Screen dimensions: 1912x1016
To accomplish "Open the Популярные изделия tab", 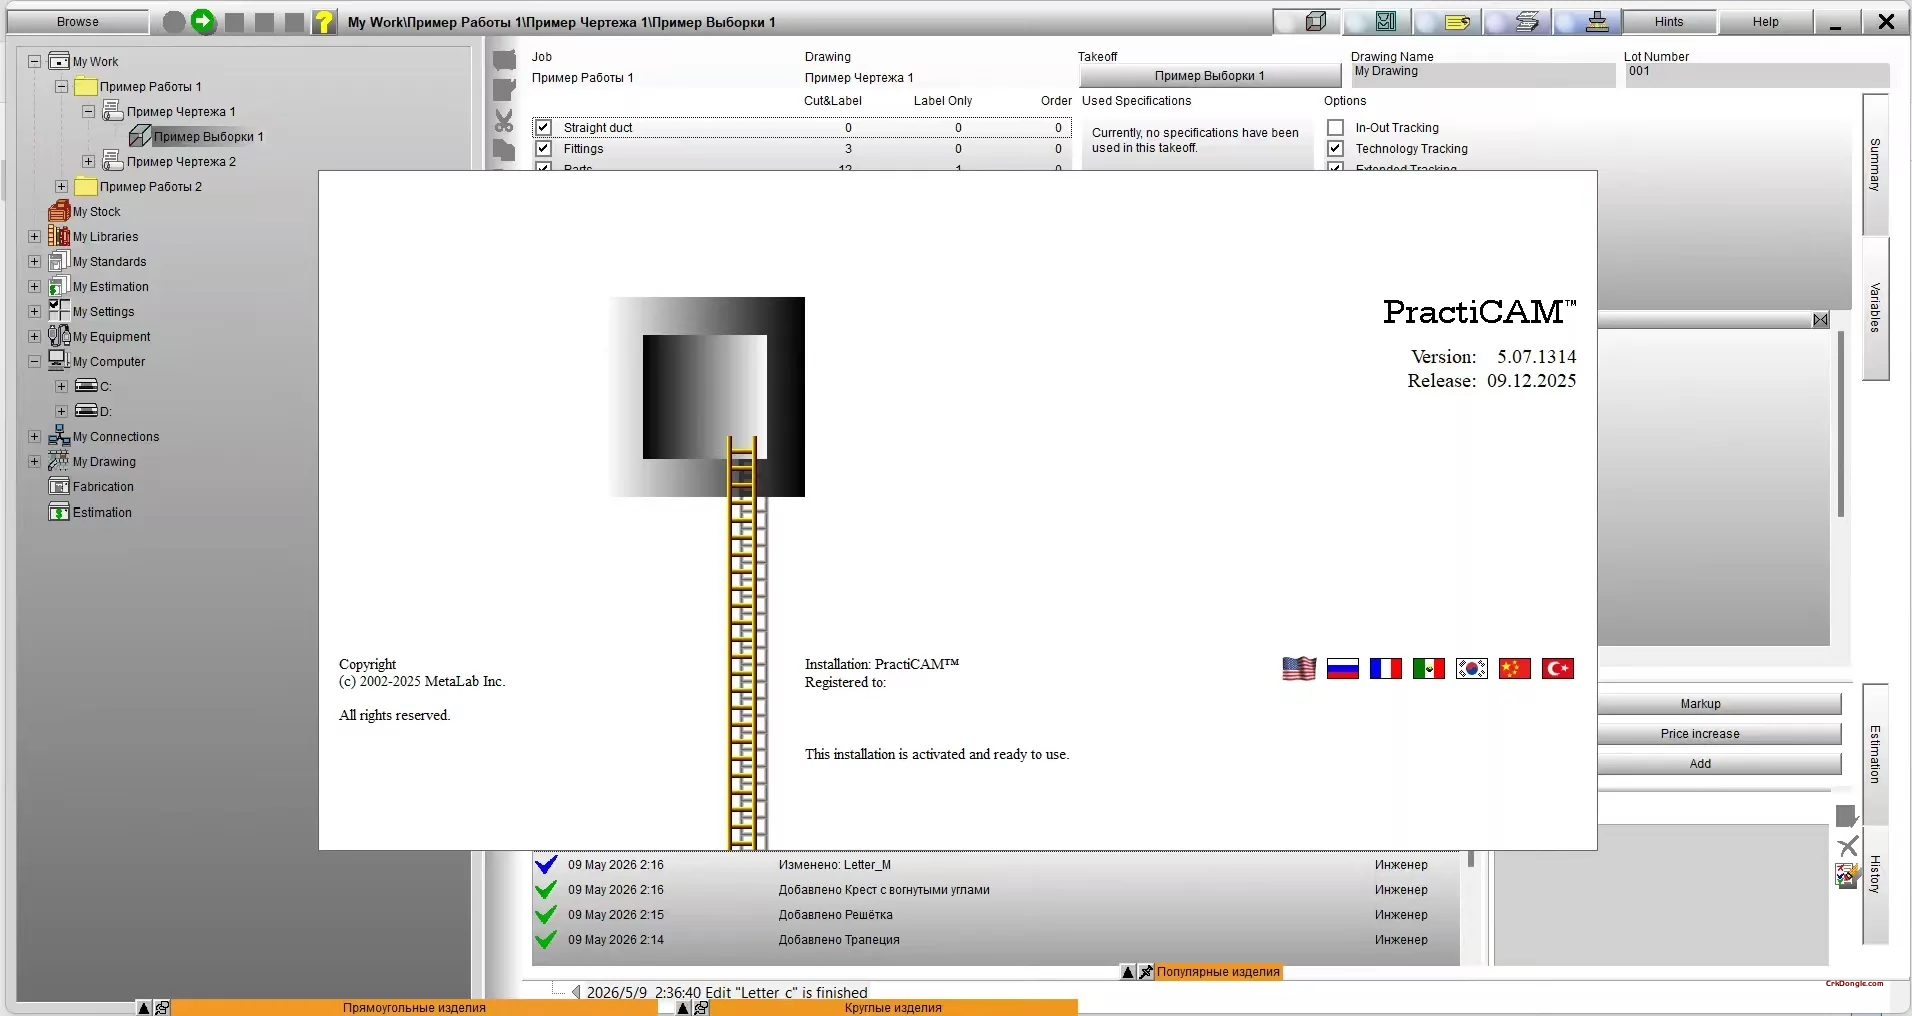I will pyautogui.click(x=1218, y=972).
